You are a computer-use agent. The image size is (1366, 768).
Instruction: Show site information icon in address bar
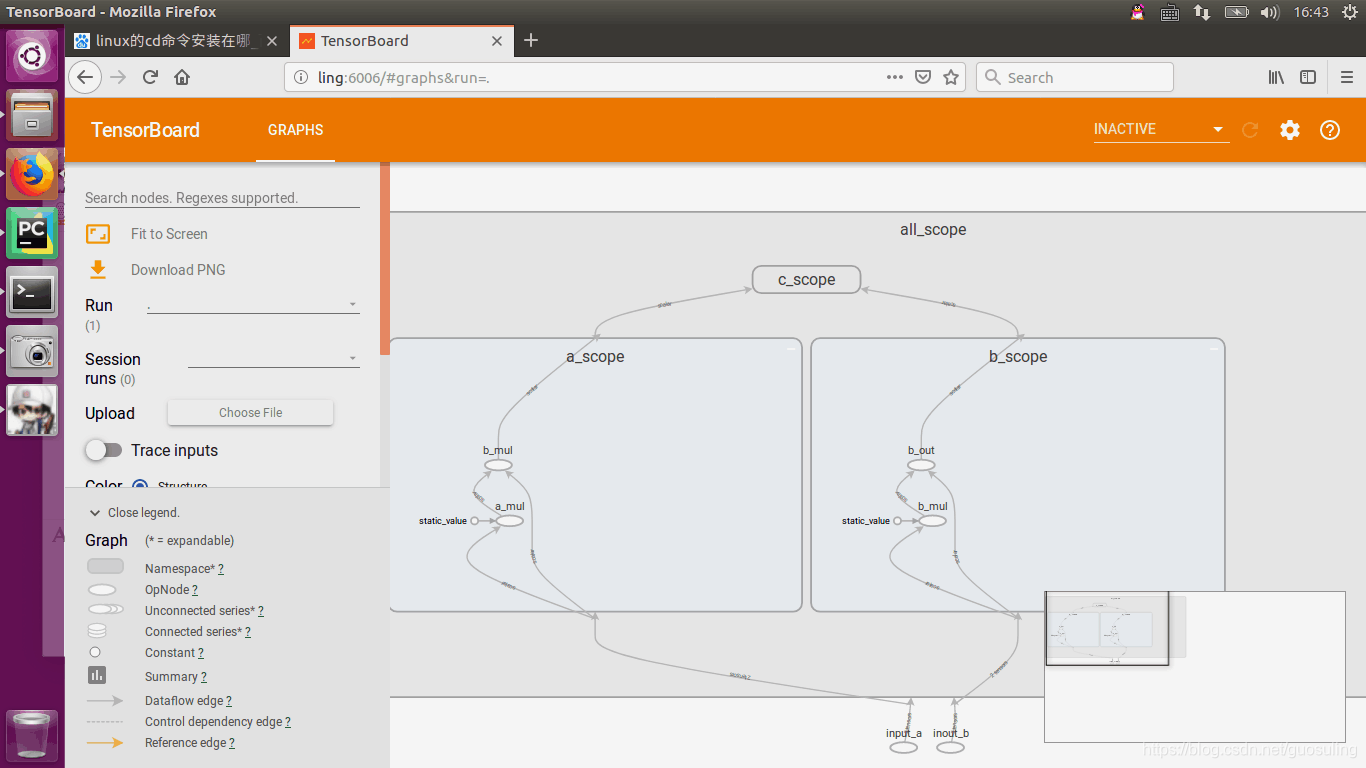301,77
